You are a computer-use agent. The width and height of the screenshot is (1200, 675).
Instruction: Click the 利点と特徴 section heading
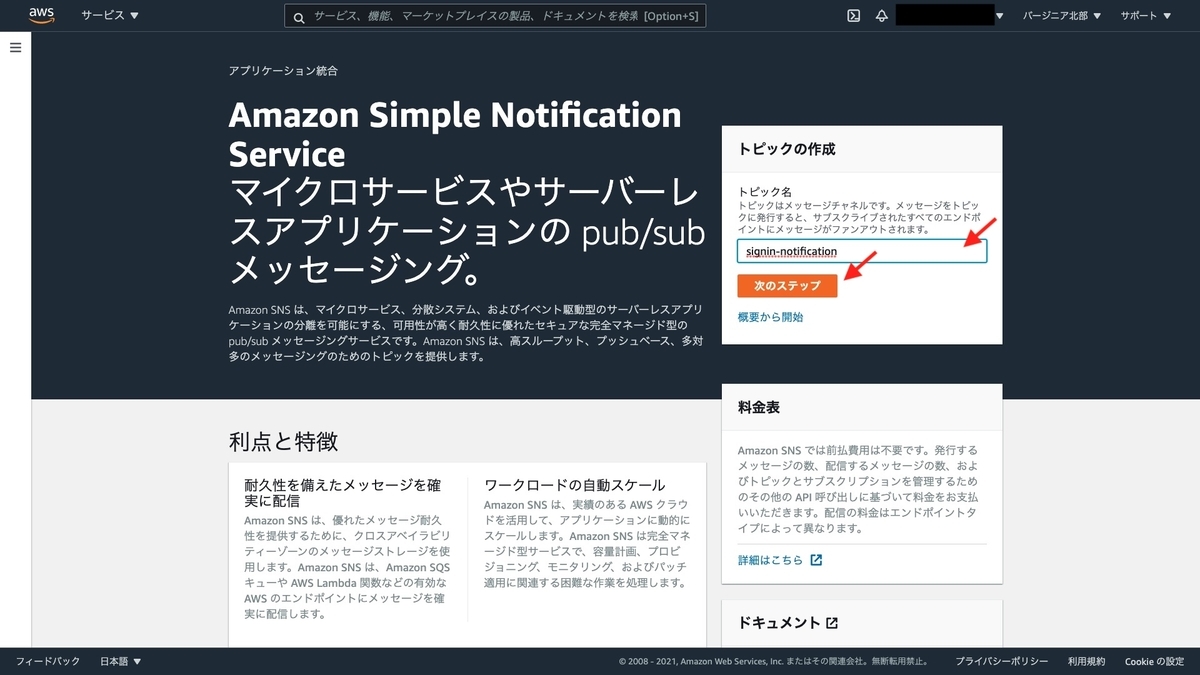click(x=283, y=442)
